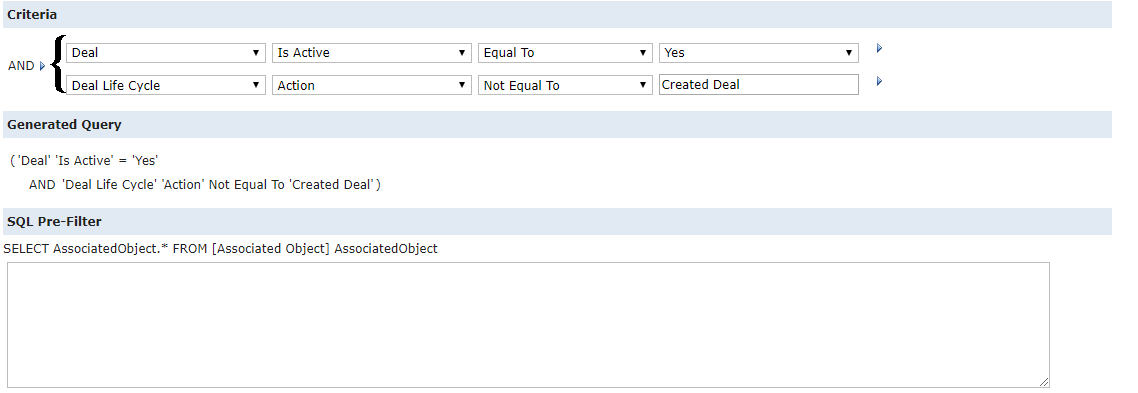Click the curly brace grouping the criteria rows
1138x393 pixels.
[58, 65]
